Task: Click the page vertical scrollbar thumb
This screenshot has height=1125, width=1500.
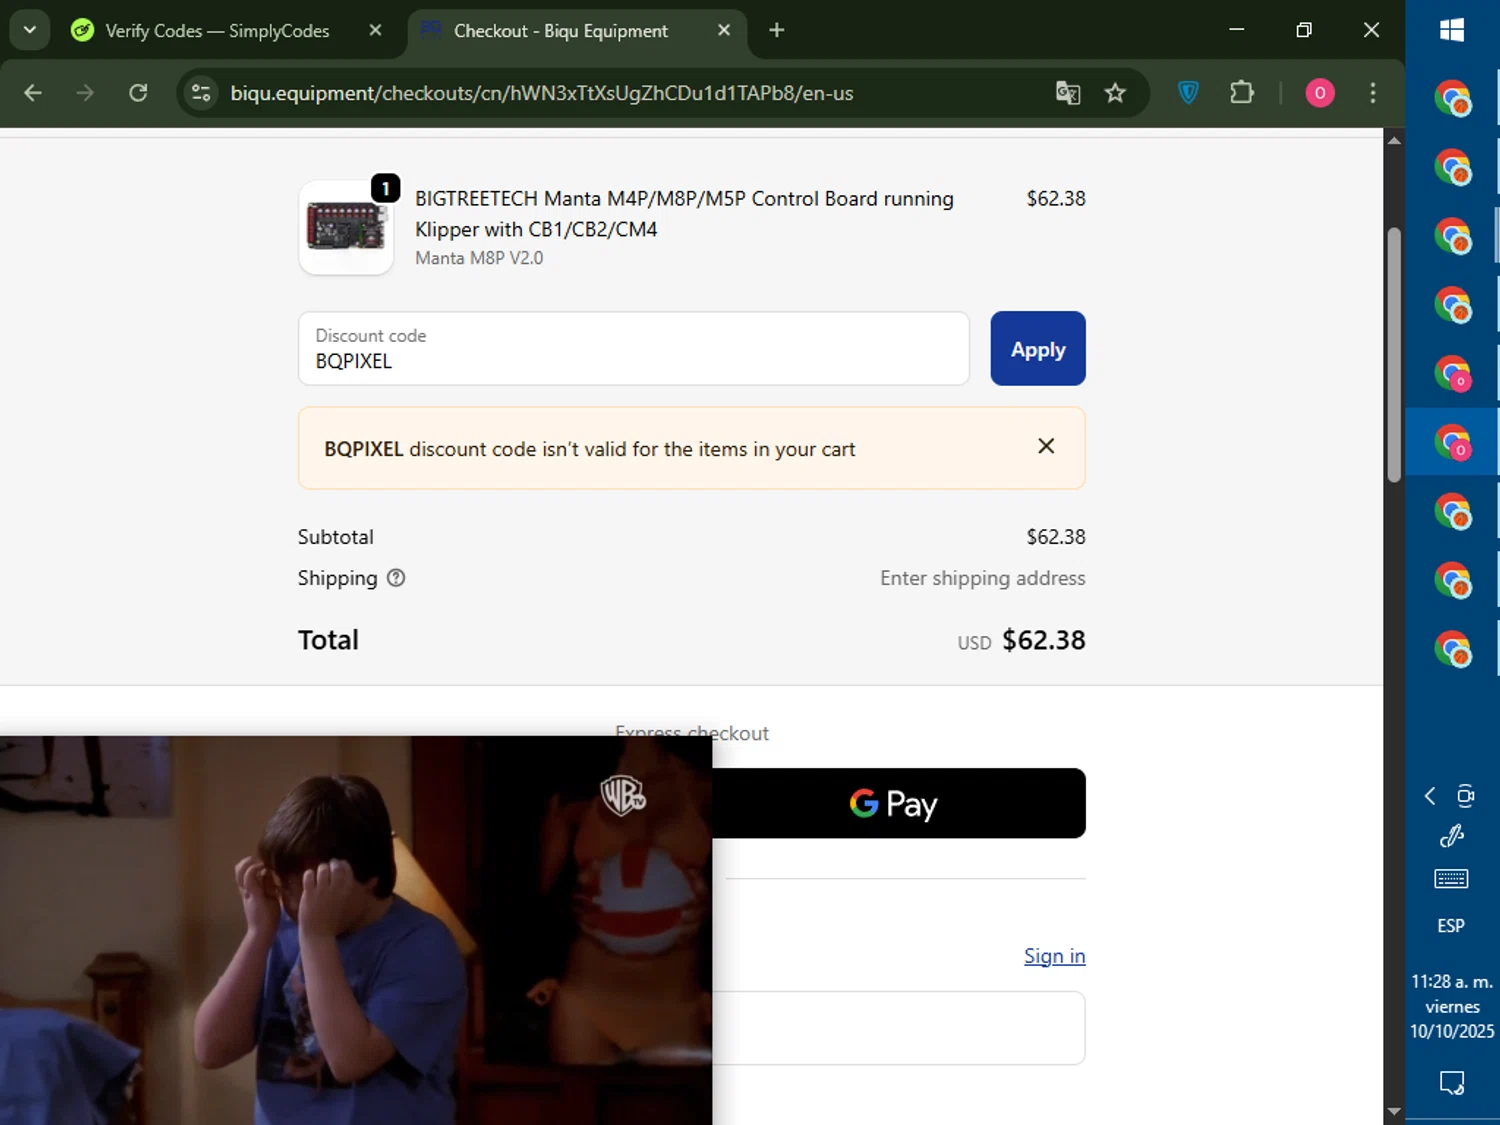Action: (1394, 355)
